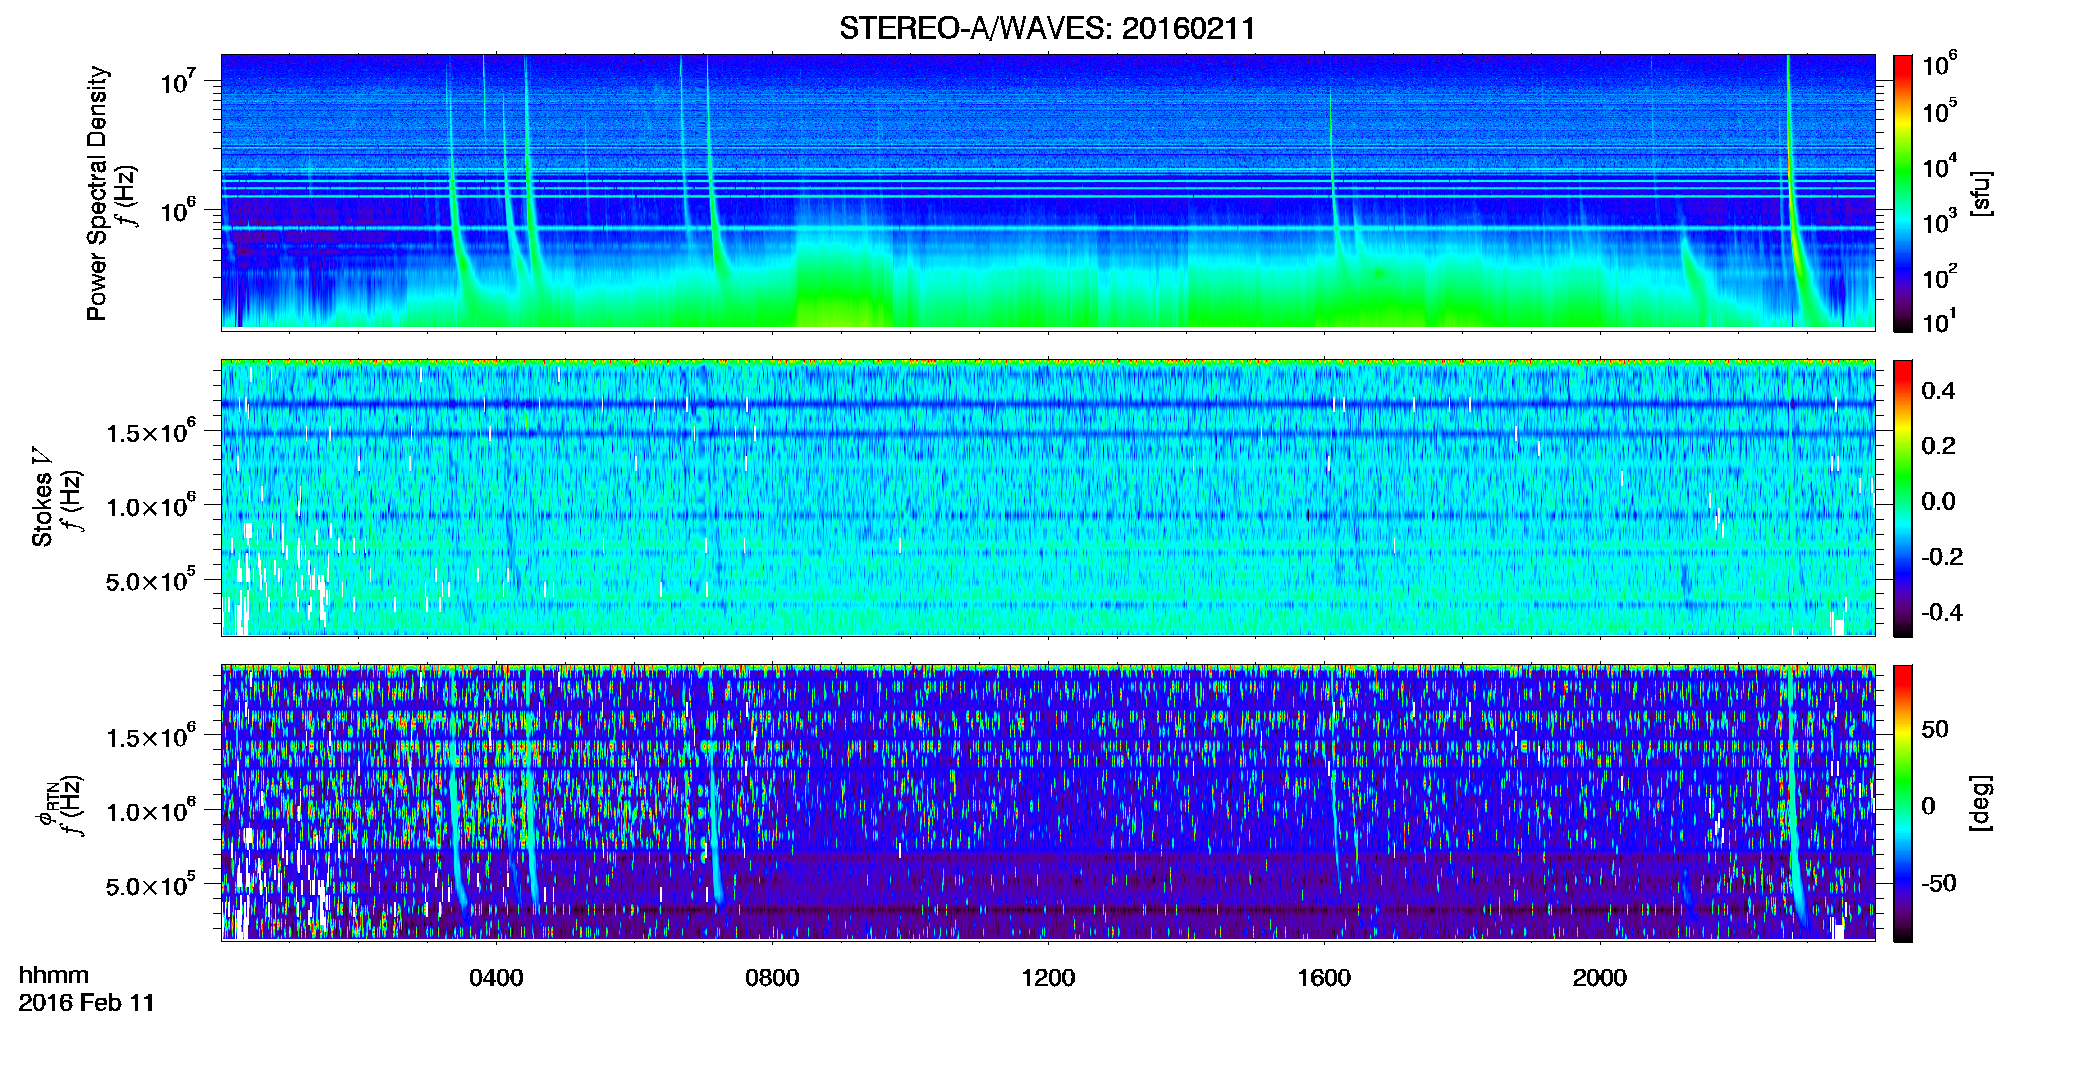Click the 10^6 label on the sfu colorbar

pyautogui.click(x=1940, y=65)
